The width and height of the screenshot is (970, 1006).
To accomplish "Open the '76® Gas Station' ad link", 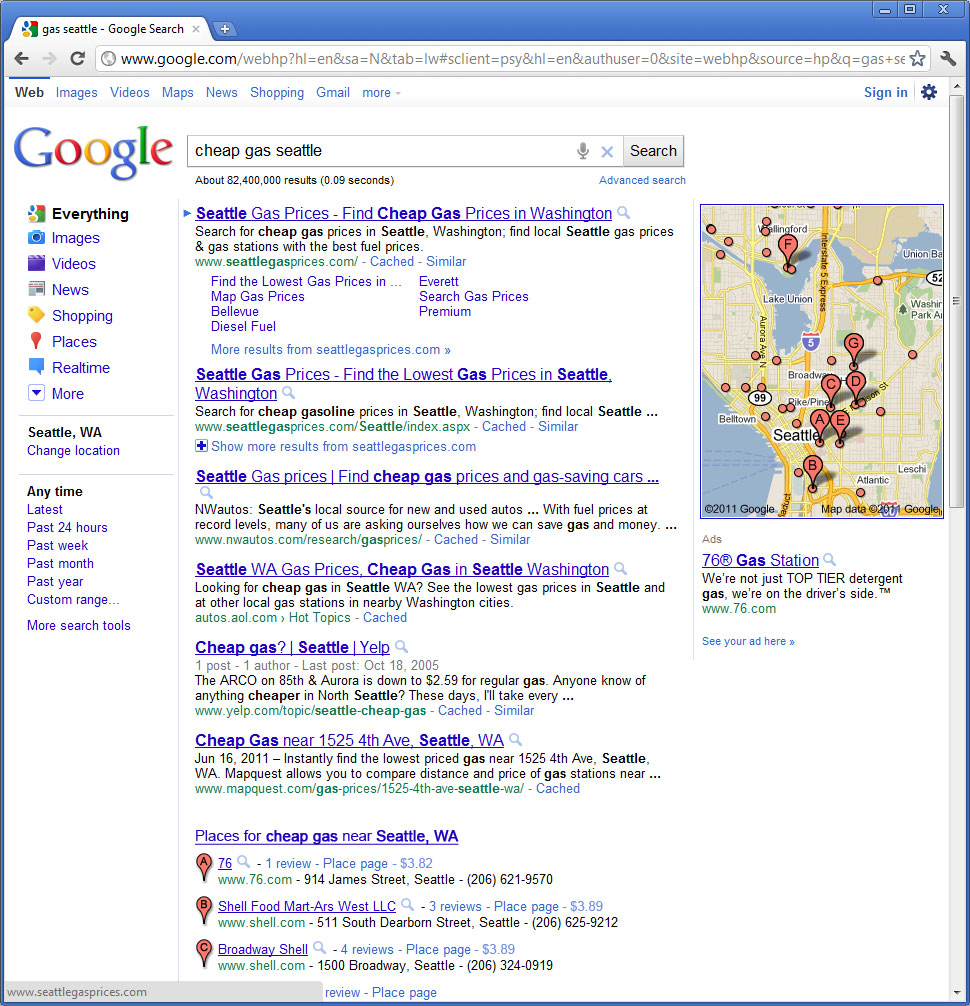I will point(760,560).
